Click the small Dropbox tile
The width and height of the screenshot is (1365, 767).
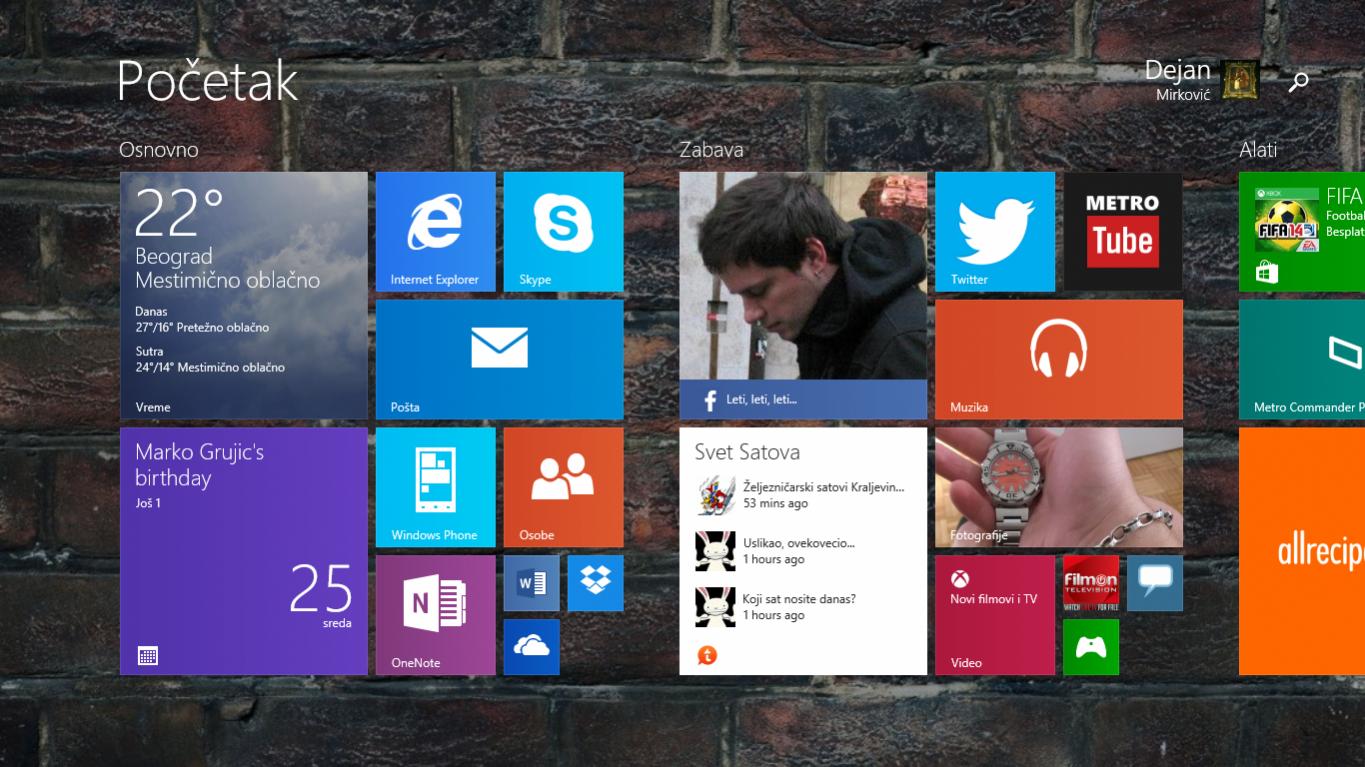(x=595, y=583)
